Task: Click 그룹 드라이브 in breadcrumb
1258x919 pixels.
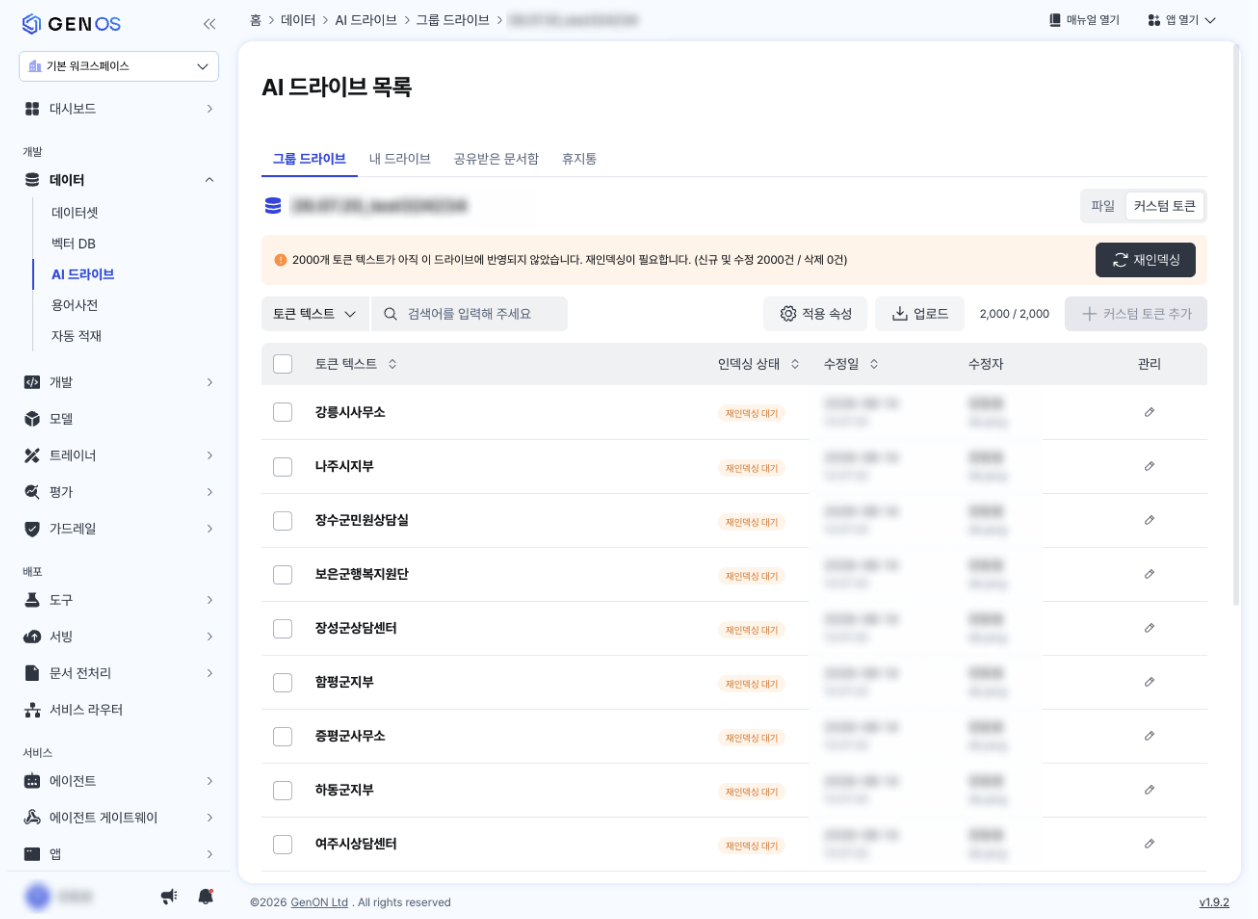Action: pyautogui.click(x=453, y=20)
